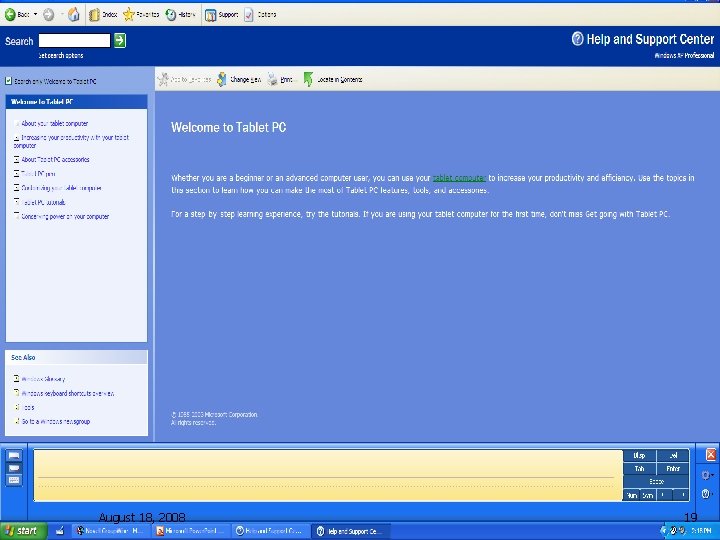Tap the Tab key on Input Panel
The width and height of the screenshot is (720, 540).
coord(639,469)
